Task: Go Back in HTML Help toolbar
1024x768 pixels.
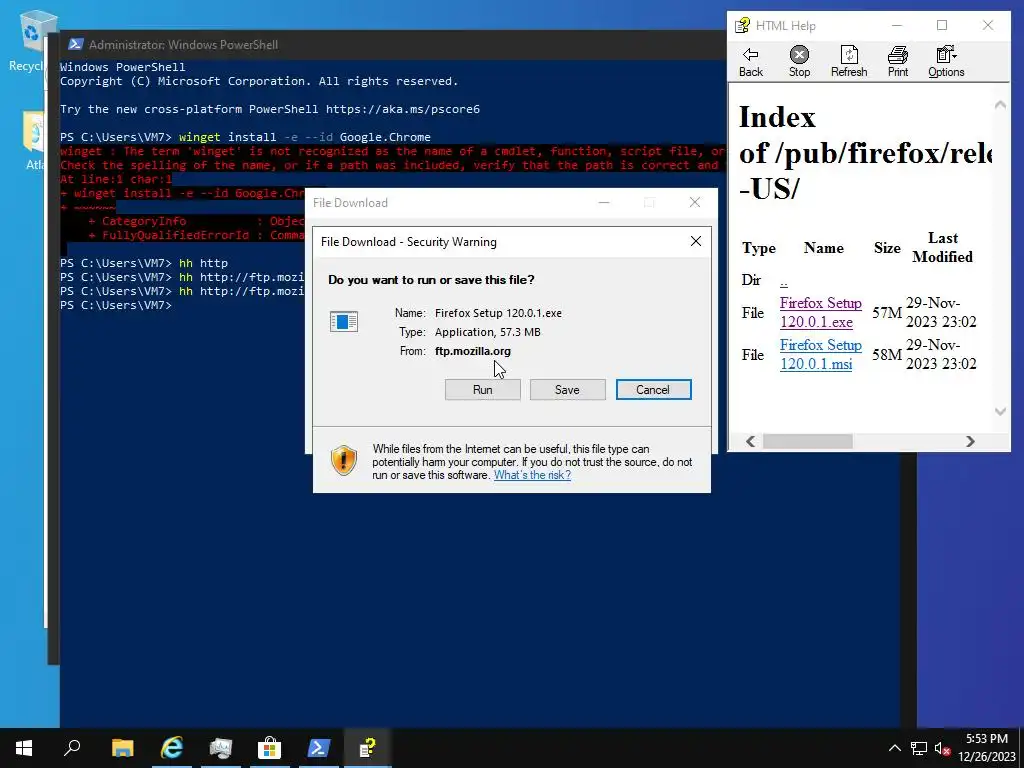Action: (750, 62)
